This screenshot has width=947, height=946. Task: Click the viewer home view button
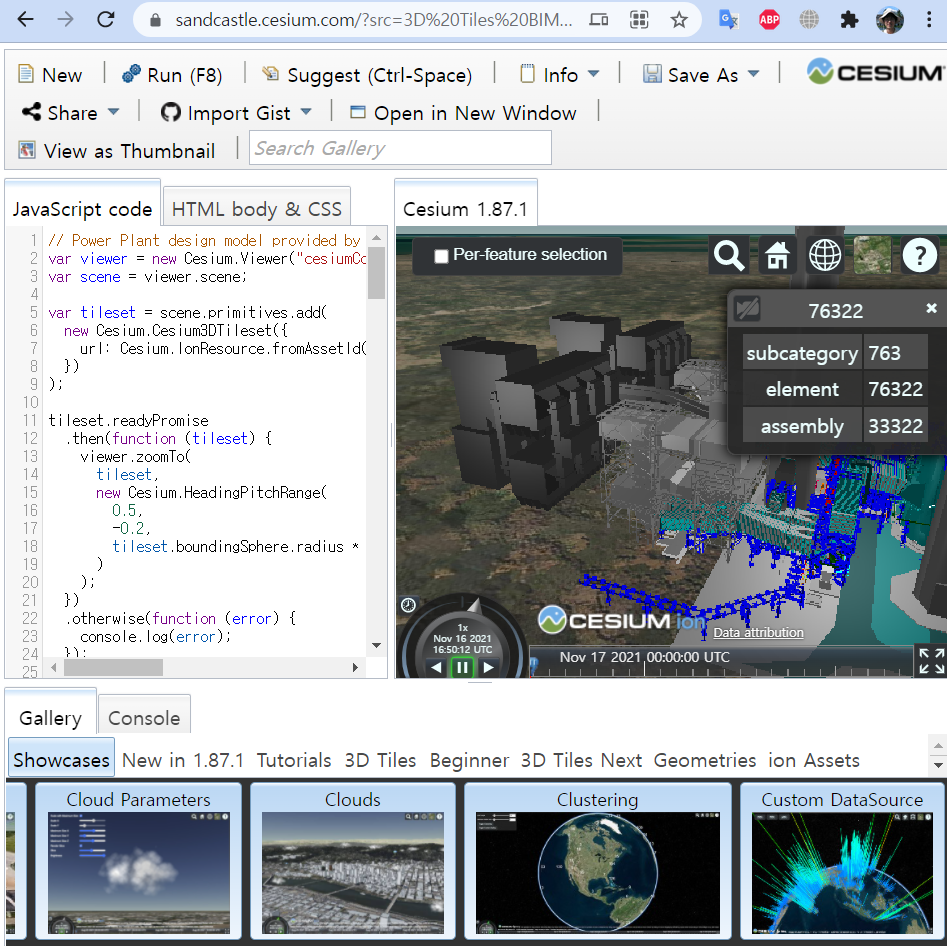[x=777, y=256]
